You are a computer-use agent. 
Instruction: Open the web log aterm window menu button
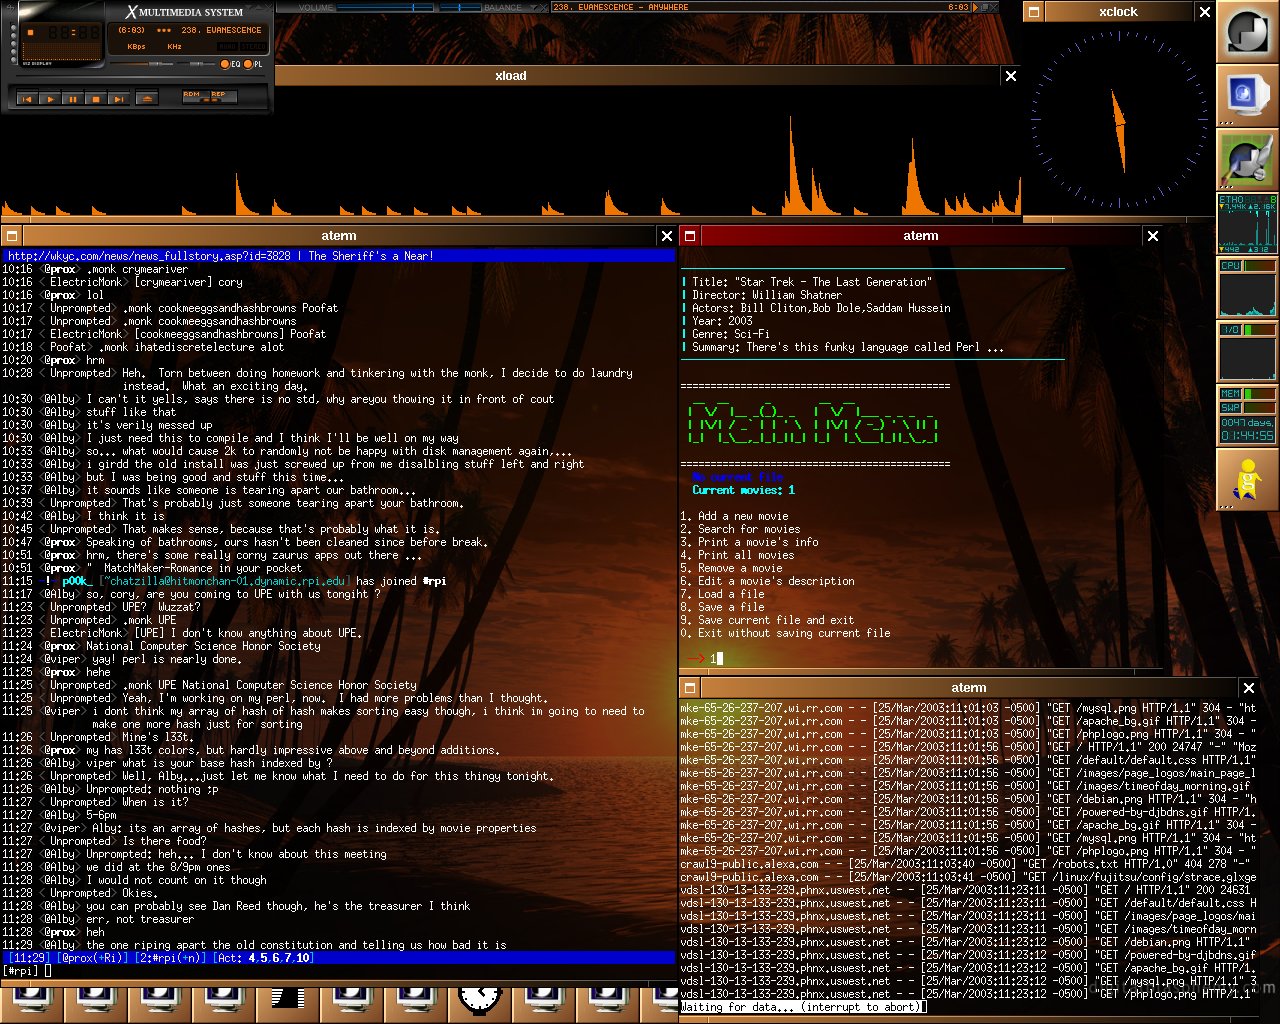coord(691,688)
